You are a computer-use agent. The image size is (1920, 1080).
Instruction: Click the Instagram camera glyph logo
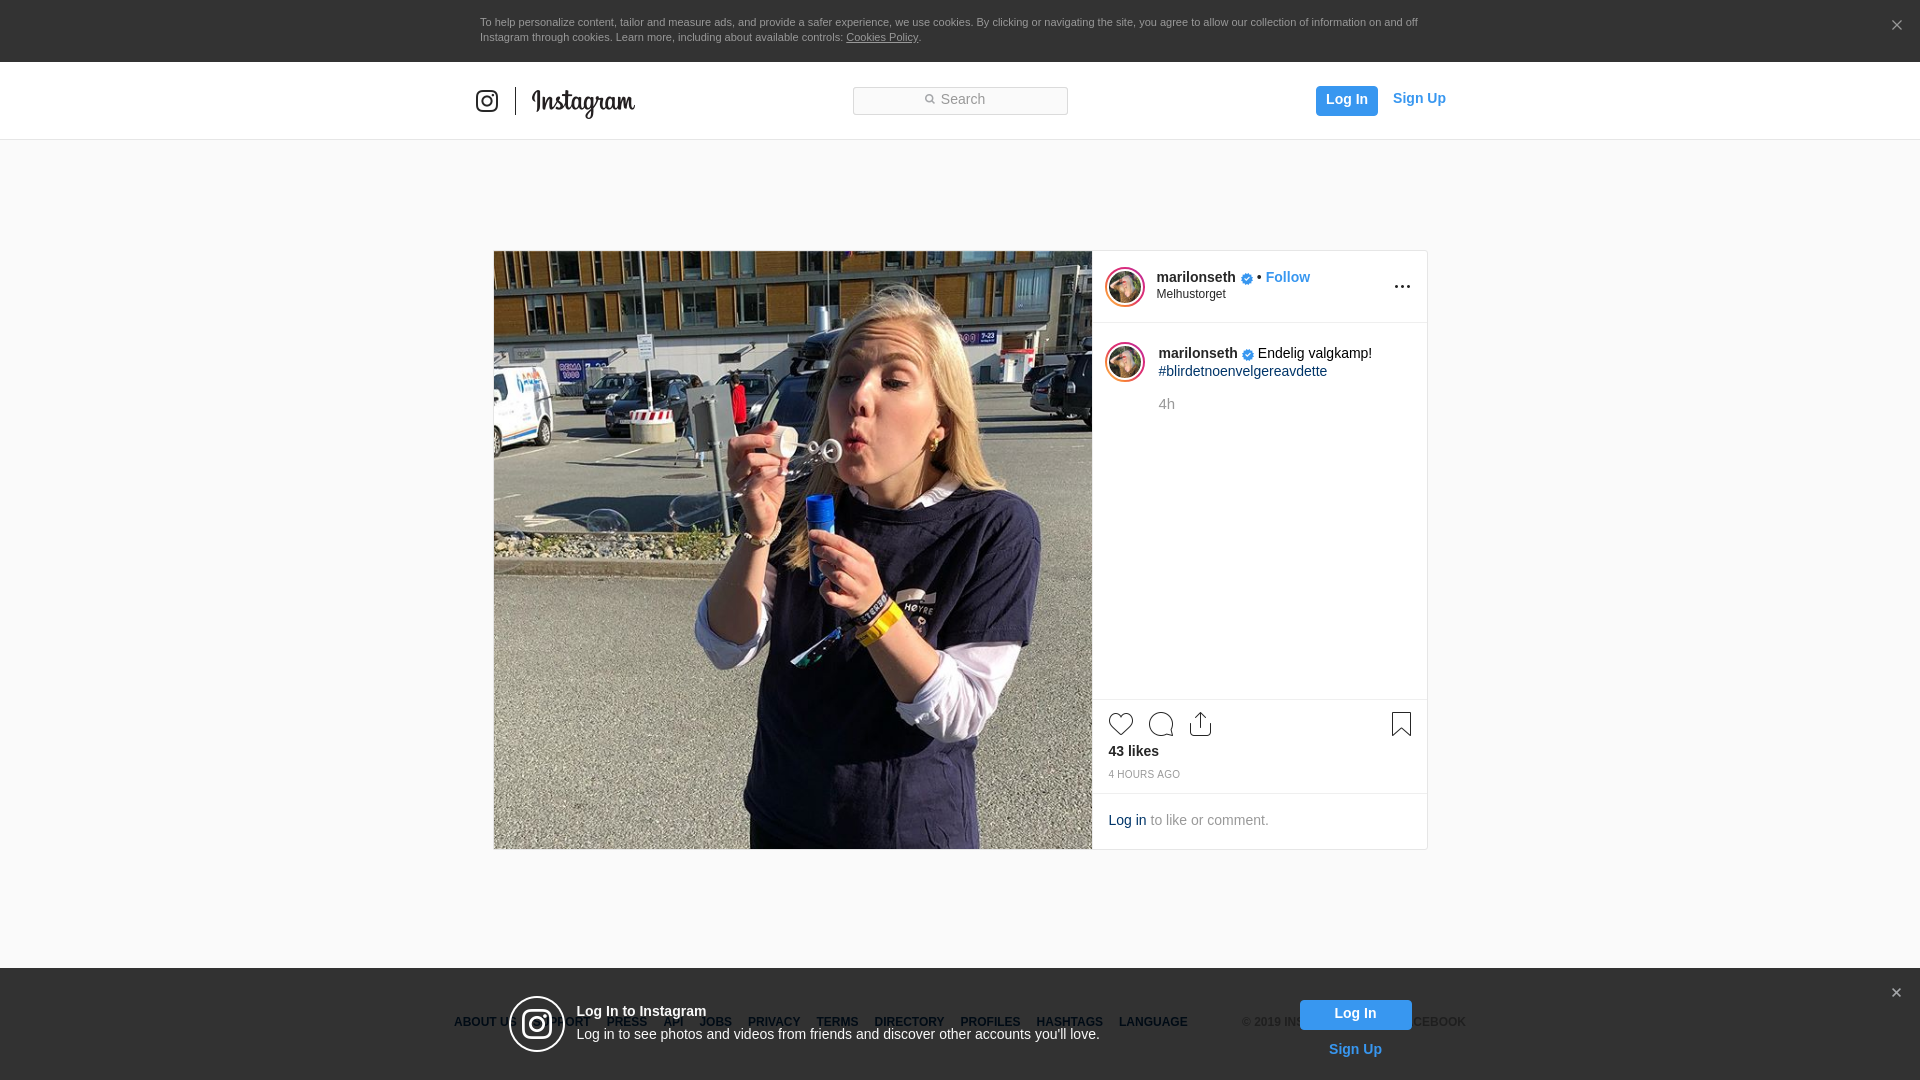click(487, 101)
